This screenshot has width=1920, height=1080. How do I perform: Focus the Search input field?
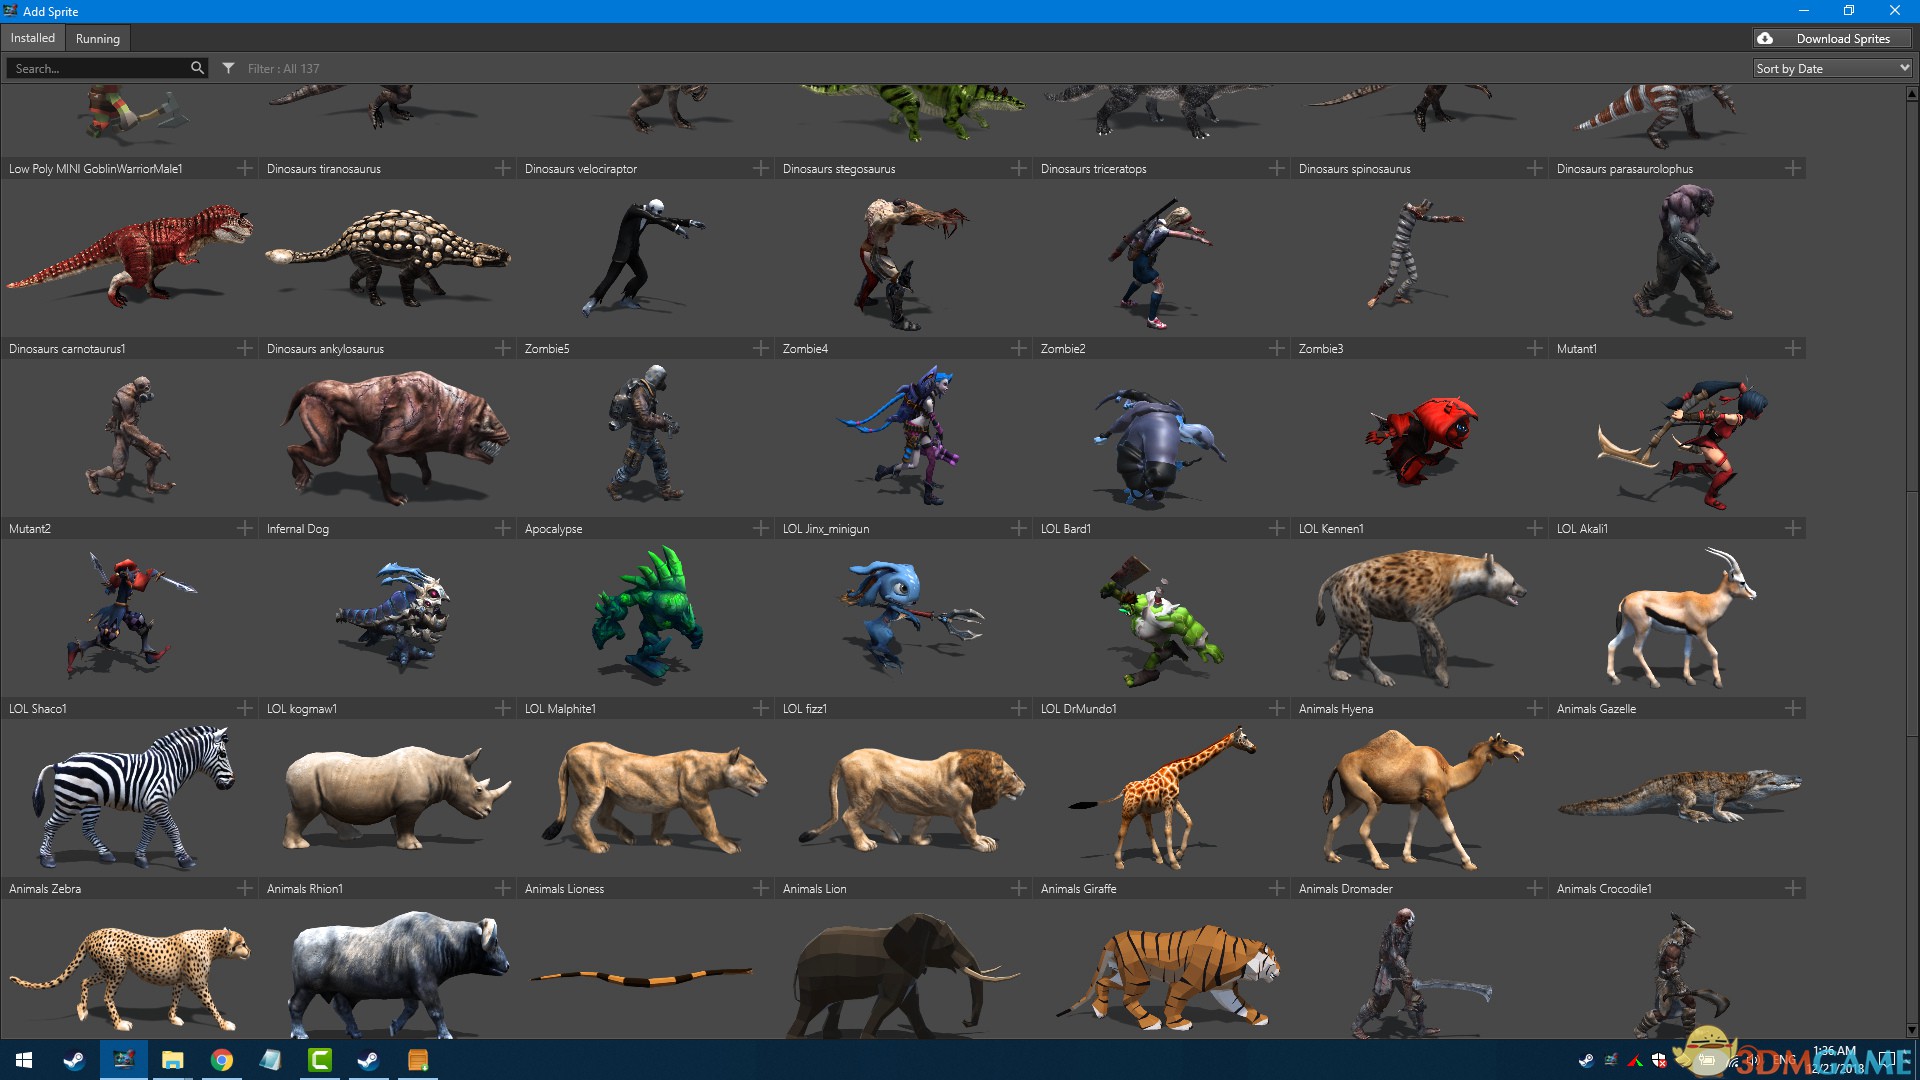pos(98,68)
